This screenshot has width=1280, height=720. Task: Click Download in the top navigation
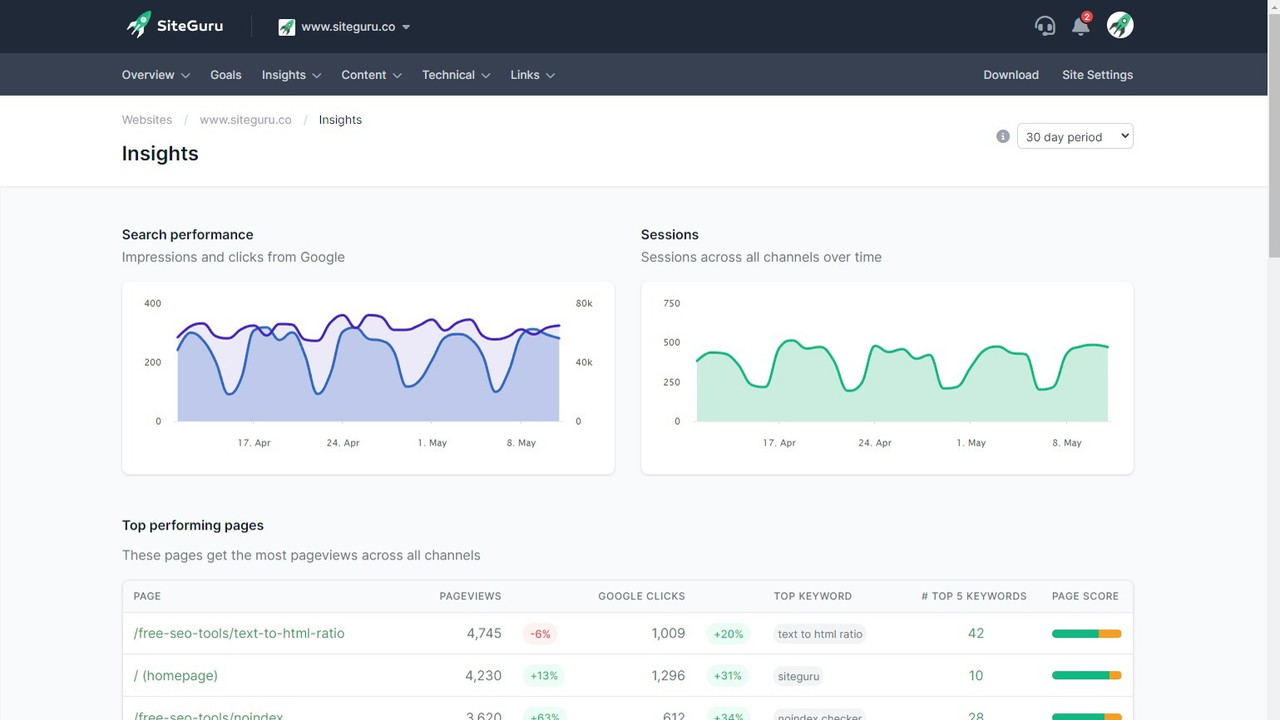click(x=1011, y=74)
